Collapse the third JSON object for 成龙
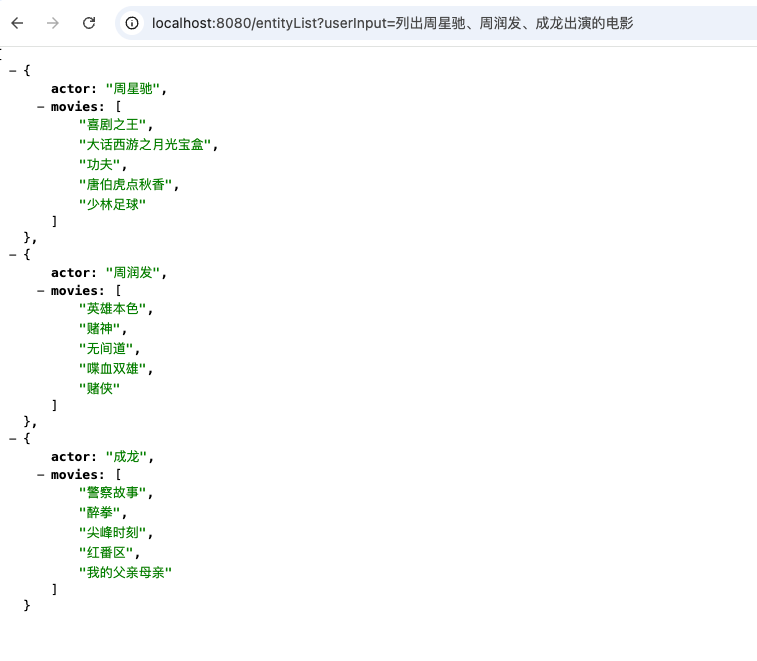 pyautogui.click(x=13, y=438)
